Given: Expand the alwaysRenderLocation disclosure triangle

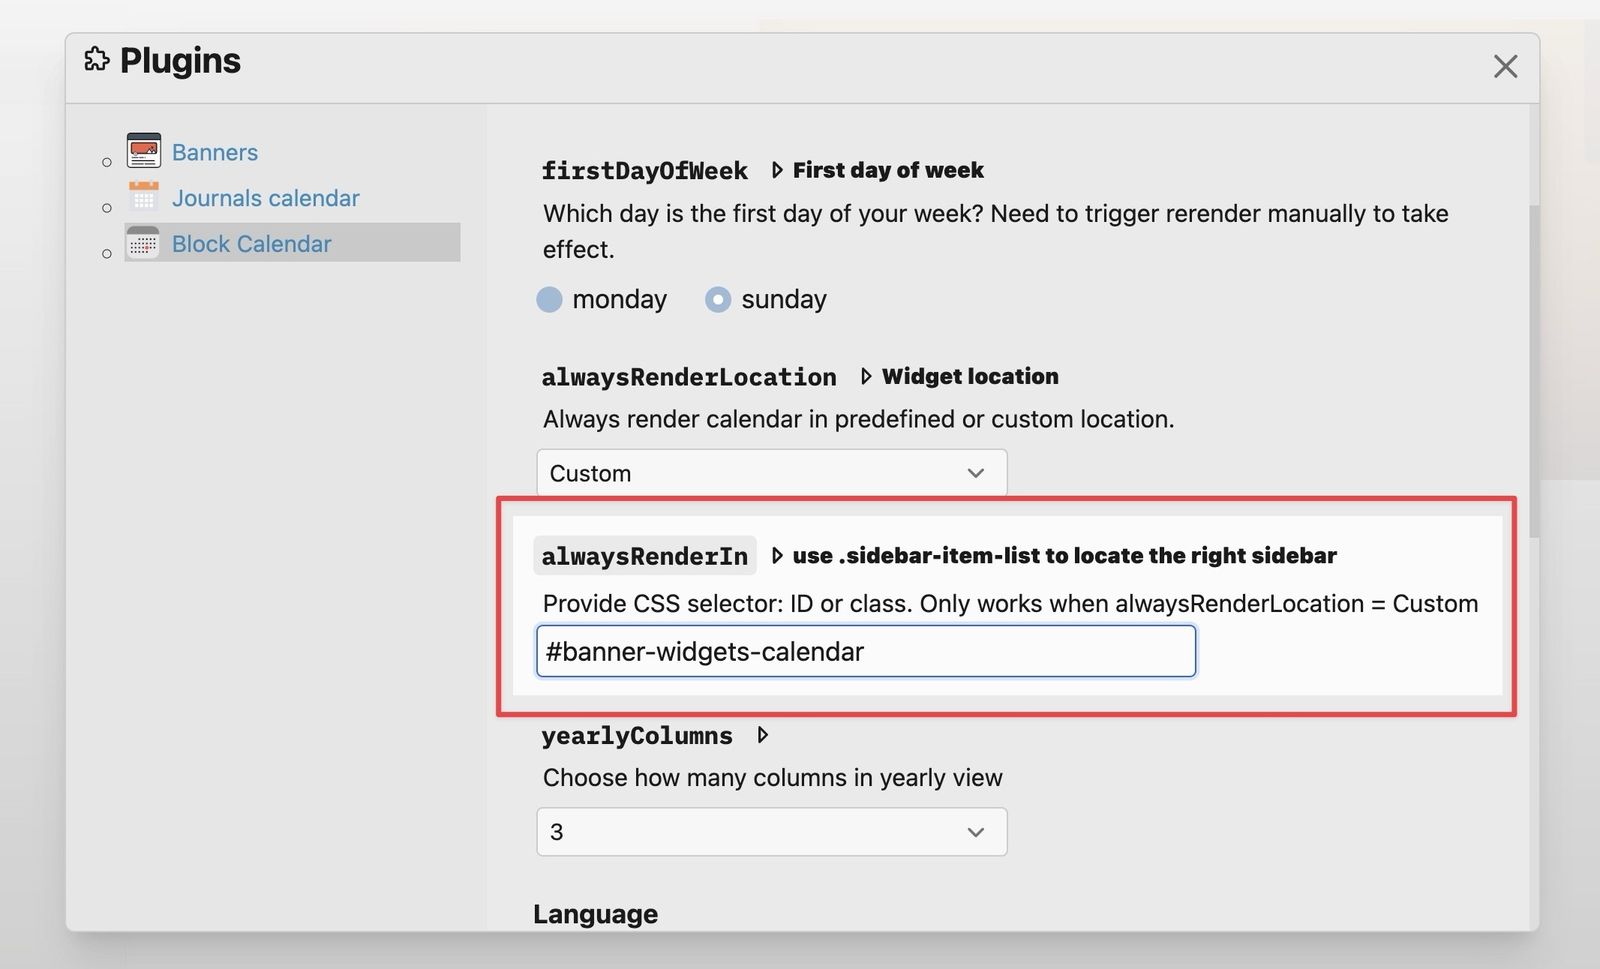Looking at the screenshot, I should (x=865, y=377).
